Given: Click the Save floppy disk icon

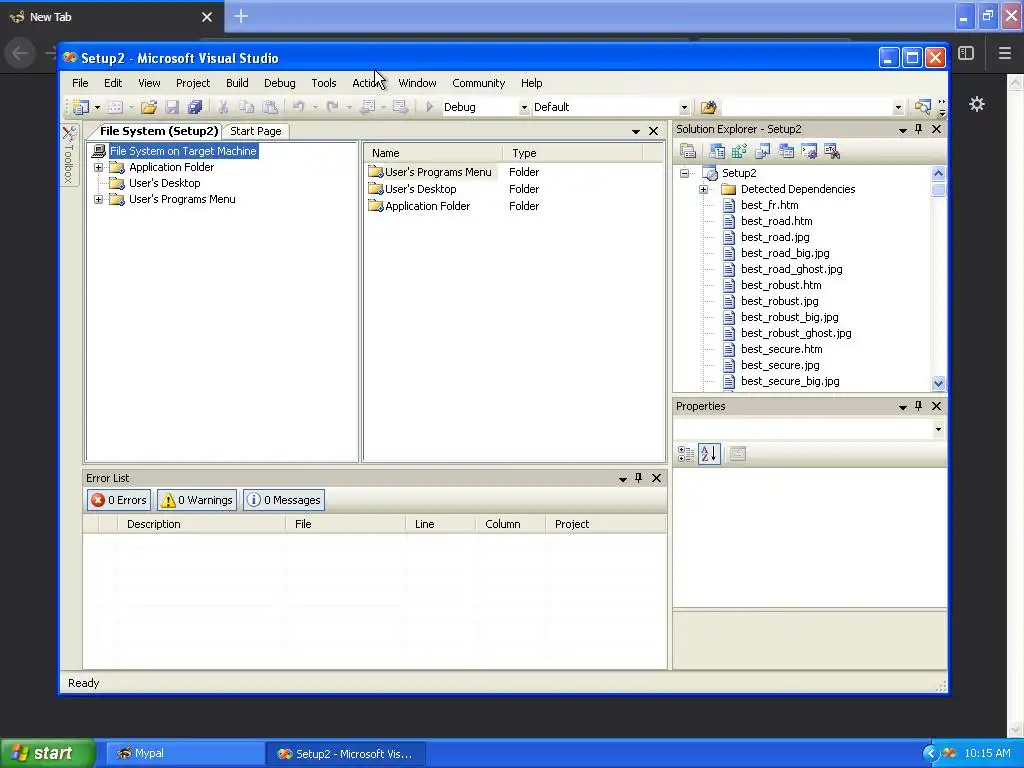Looking at the screenshot, I should pos(172,107).
